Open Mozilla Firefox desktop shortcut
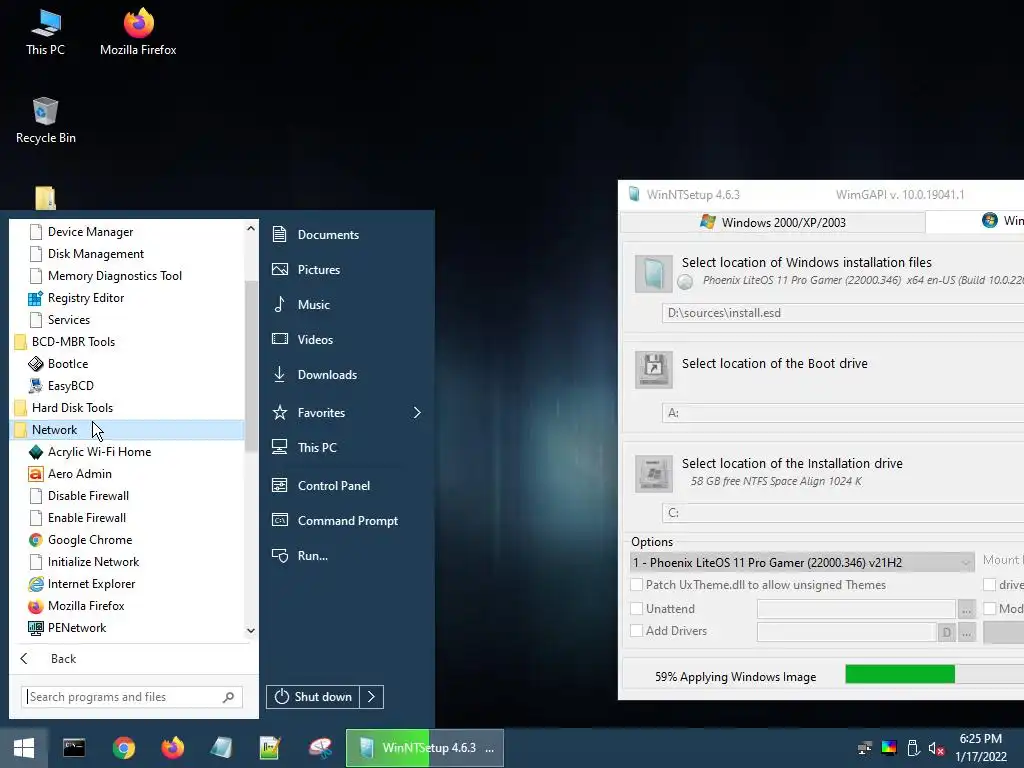 click(138, 31)
